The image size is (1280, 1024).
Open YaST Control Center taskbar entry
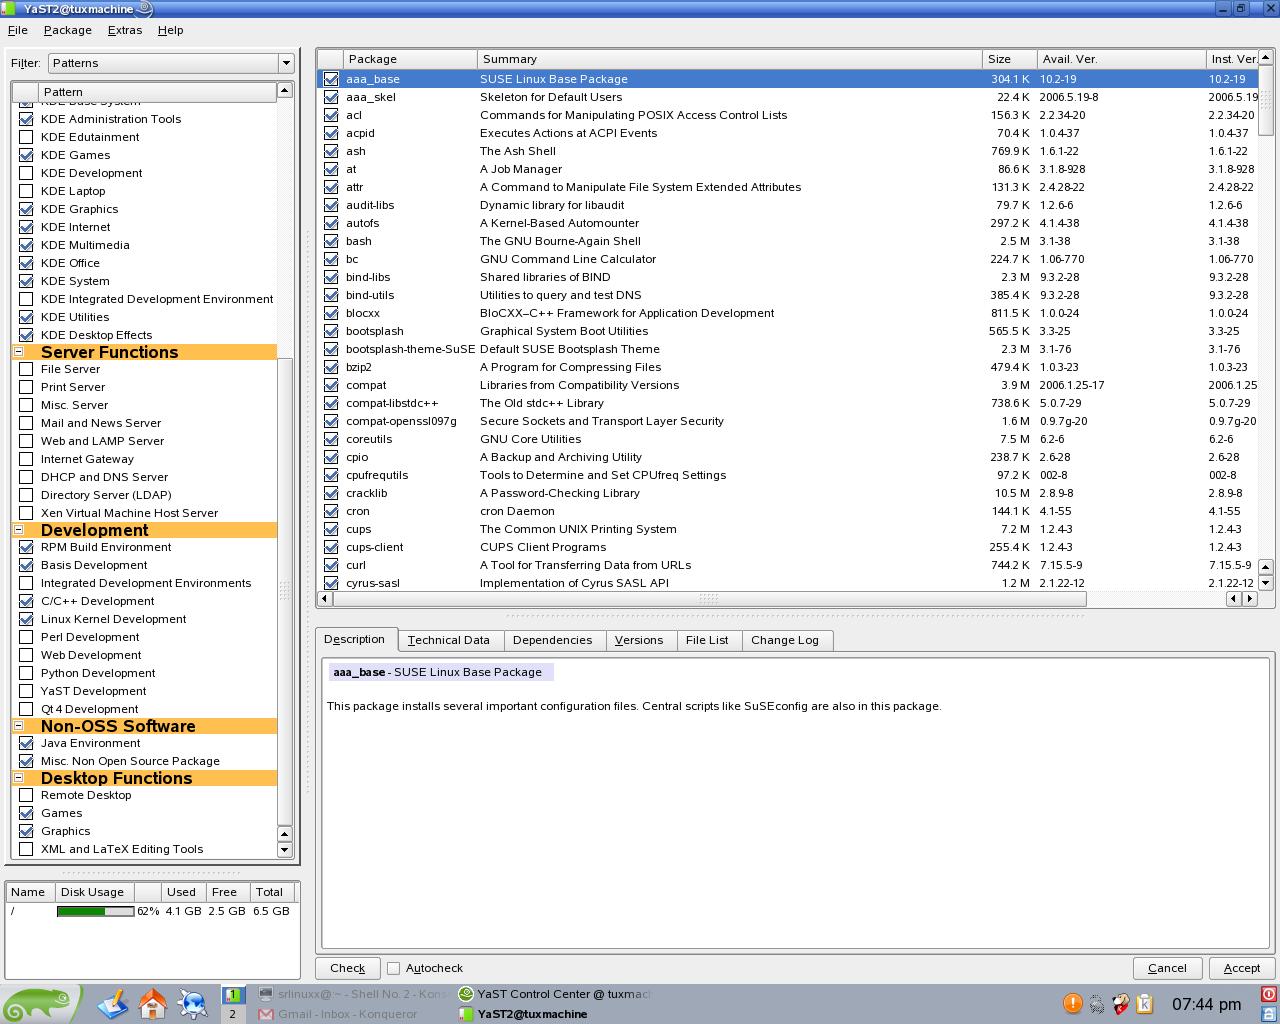[x=554, y=994]
